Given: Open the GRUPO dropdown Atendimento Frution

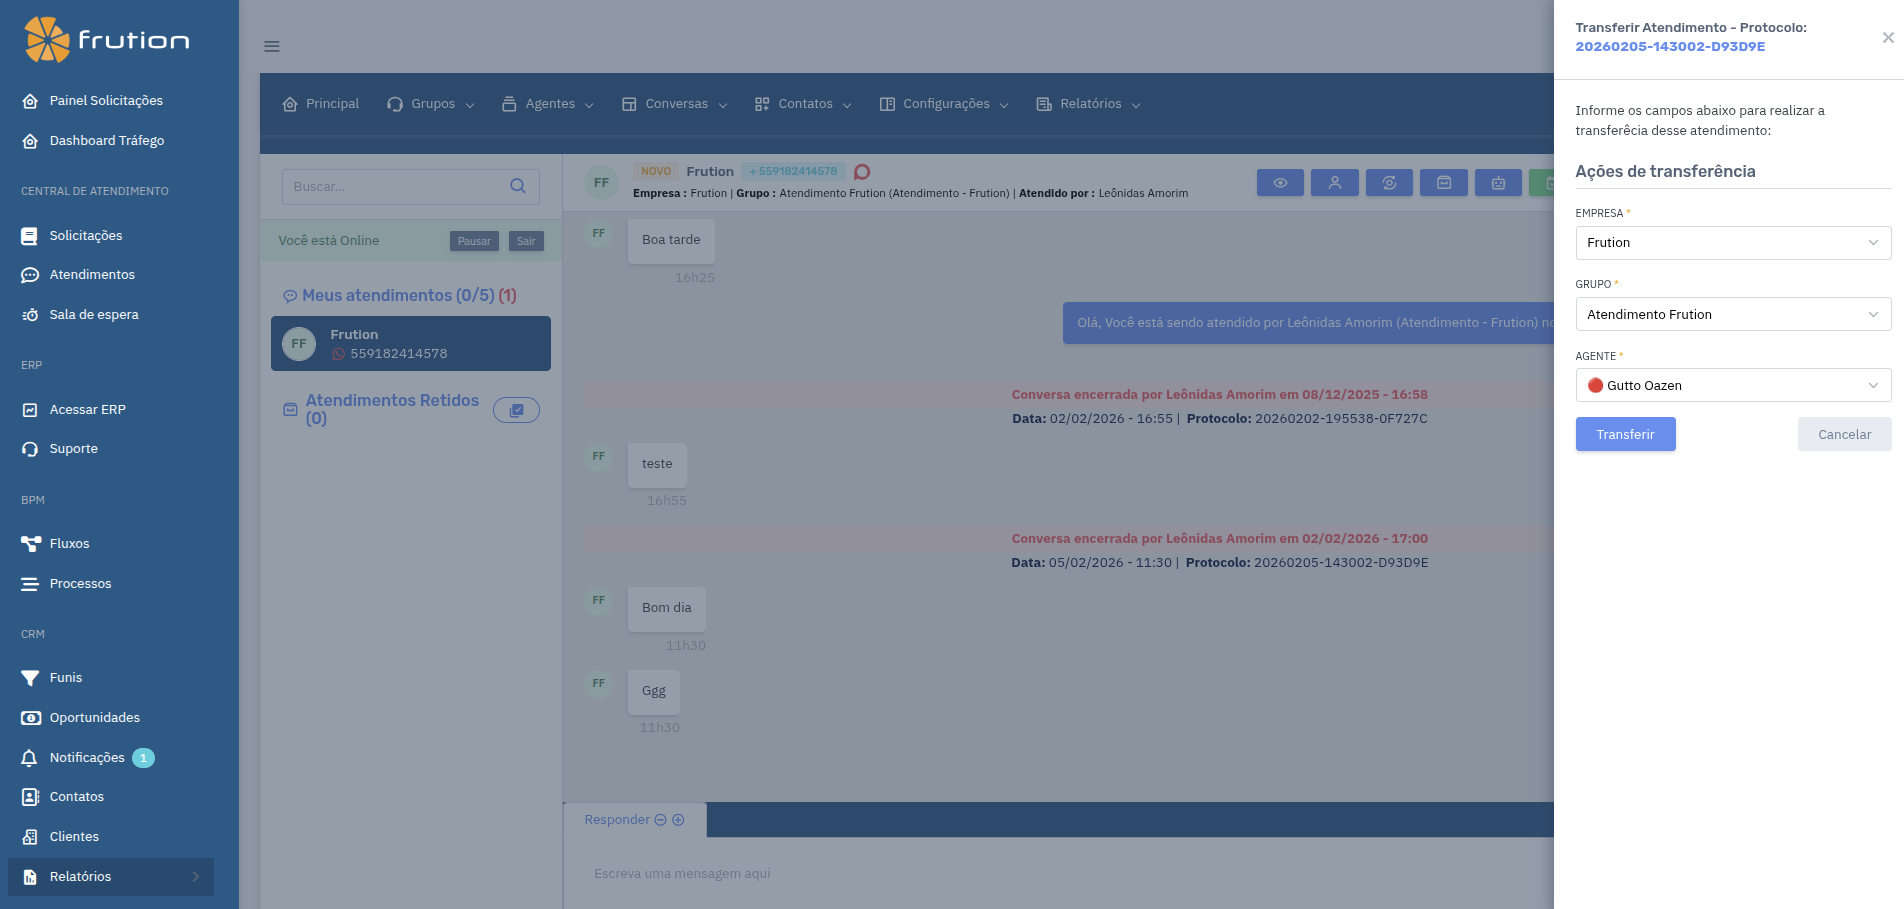Looking at the screenshot, I should [x=1732, y=314].
